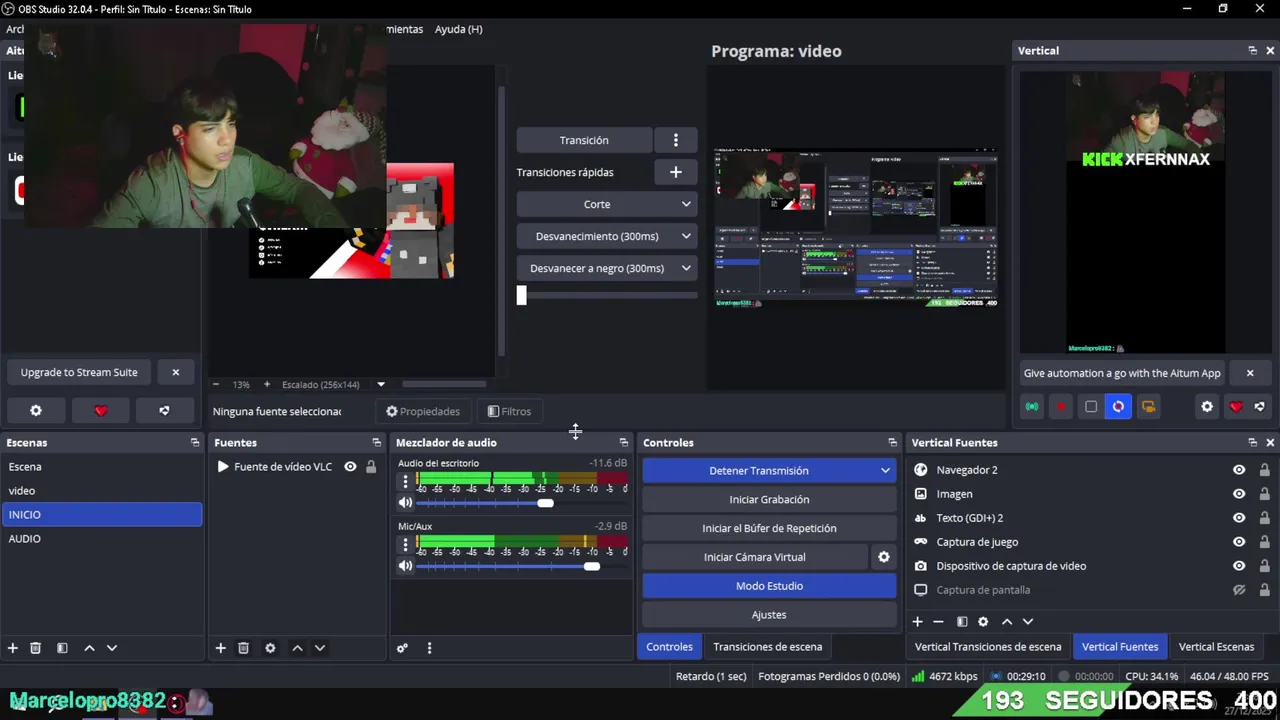Toggle lock of Fuente de vídeo VLC
Image resolution: width=1280 pixels, height=720 pixels.
click(371, 467)
